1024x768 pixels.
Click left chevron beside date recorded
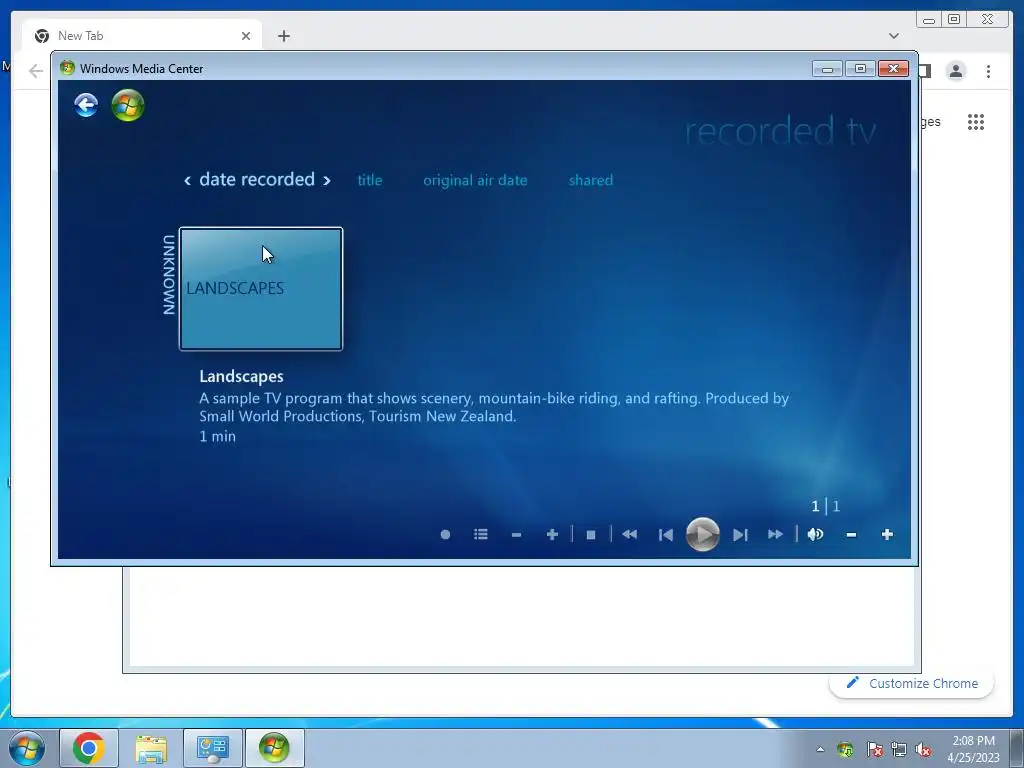[x=187, y=181]
